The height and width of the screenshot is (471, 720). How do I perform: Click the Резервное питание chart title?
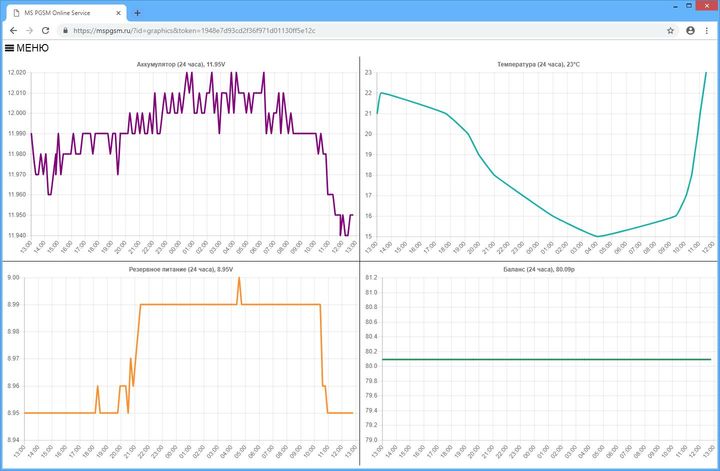[180, 270]
